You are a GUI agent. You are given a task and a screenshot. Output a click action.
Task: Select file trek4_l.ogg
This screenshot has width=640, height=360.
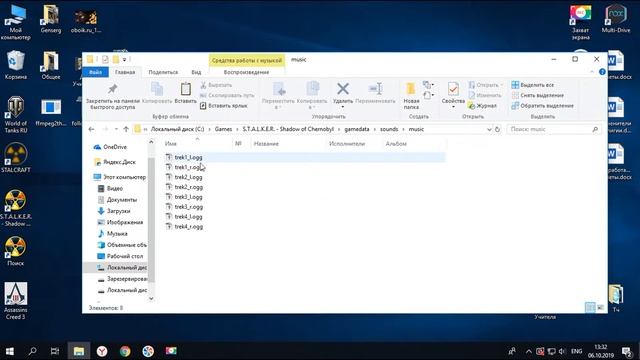pyautogui.click(x=188, y=217)
